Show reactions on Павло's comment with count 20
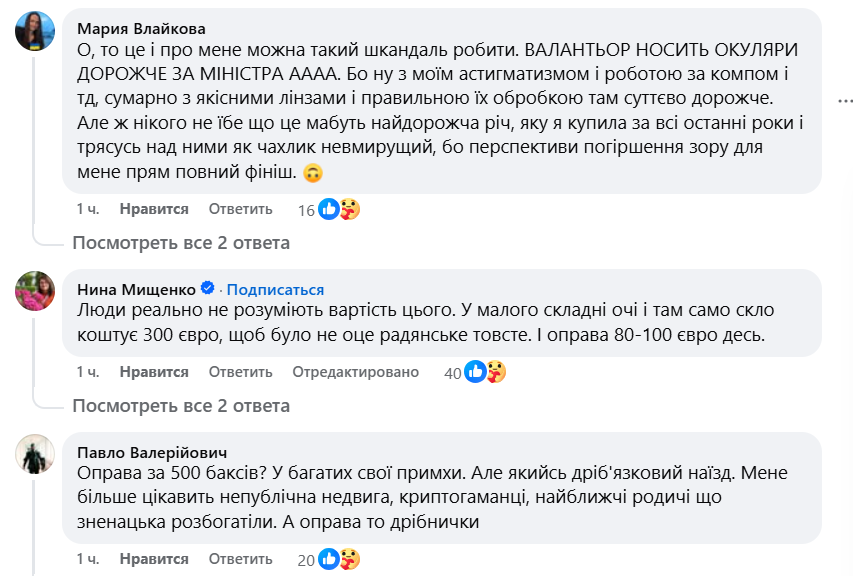 (x=338, y=559)
